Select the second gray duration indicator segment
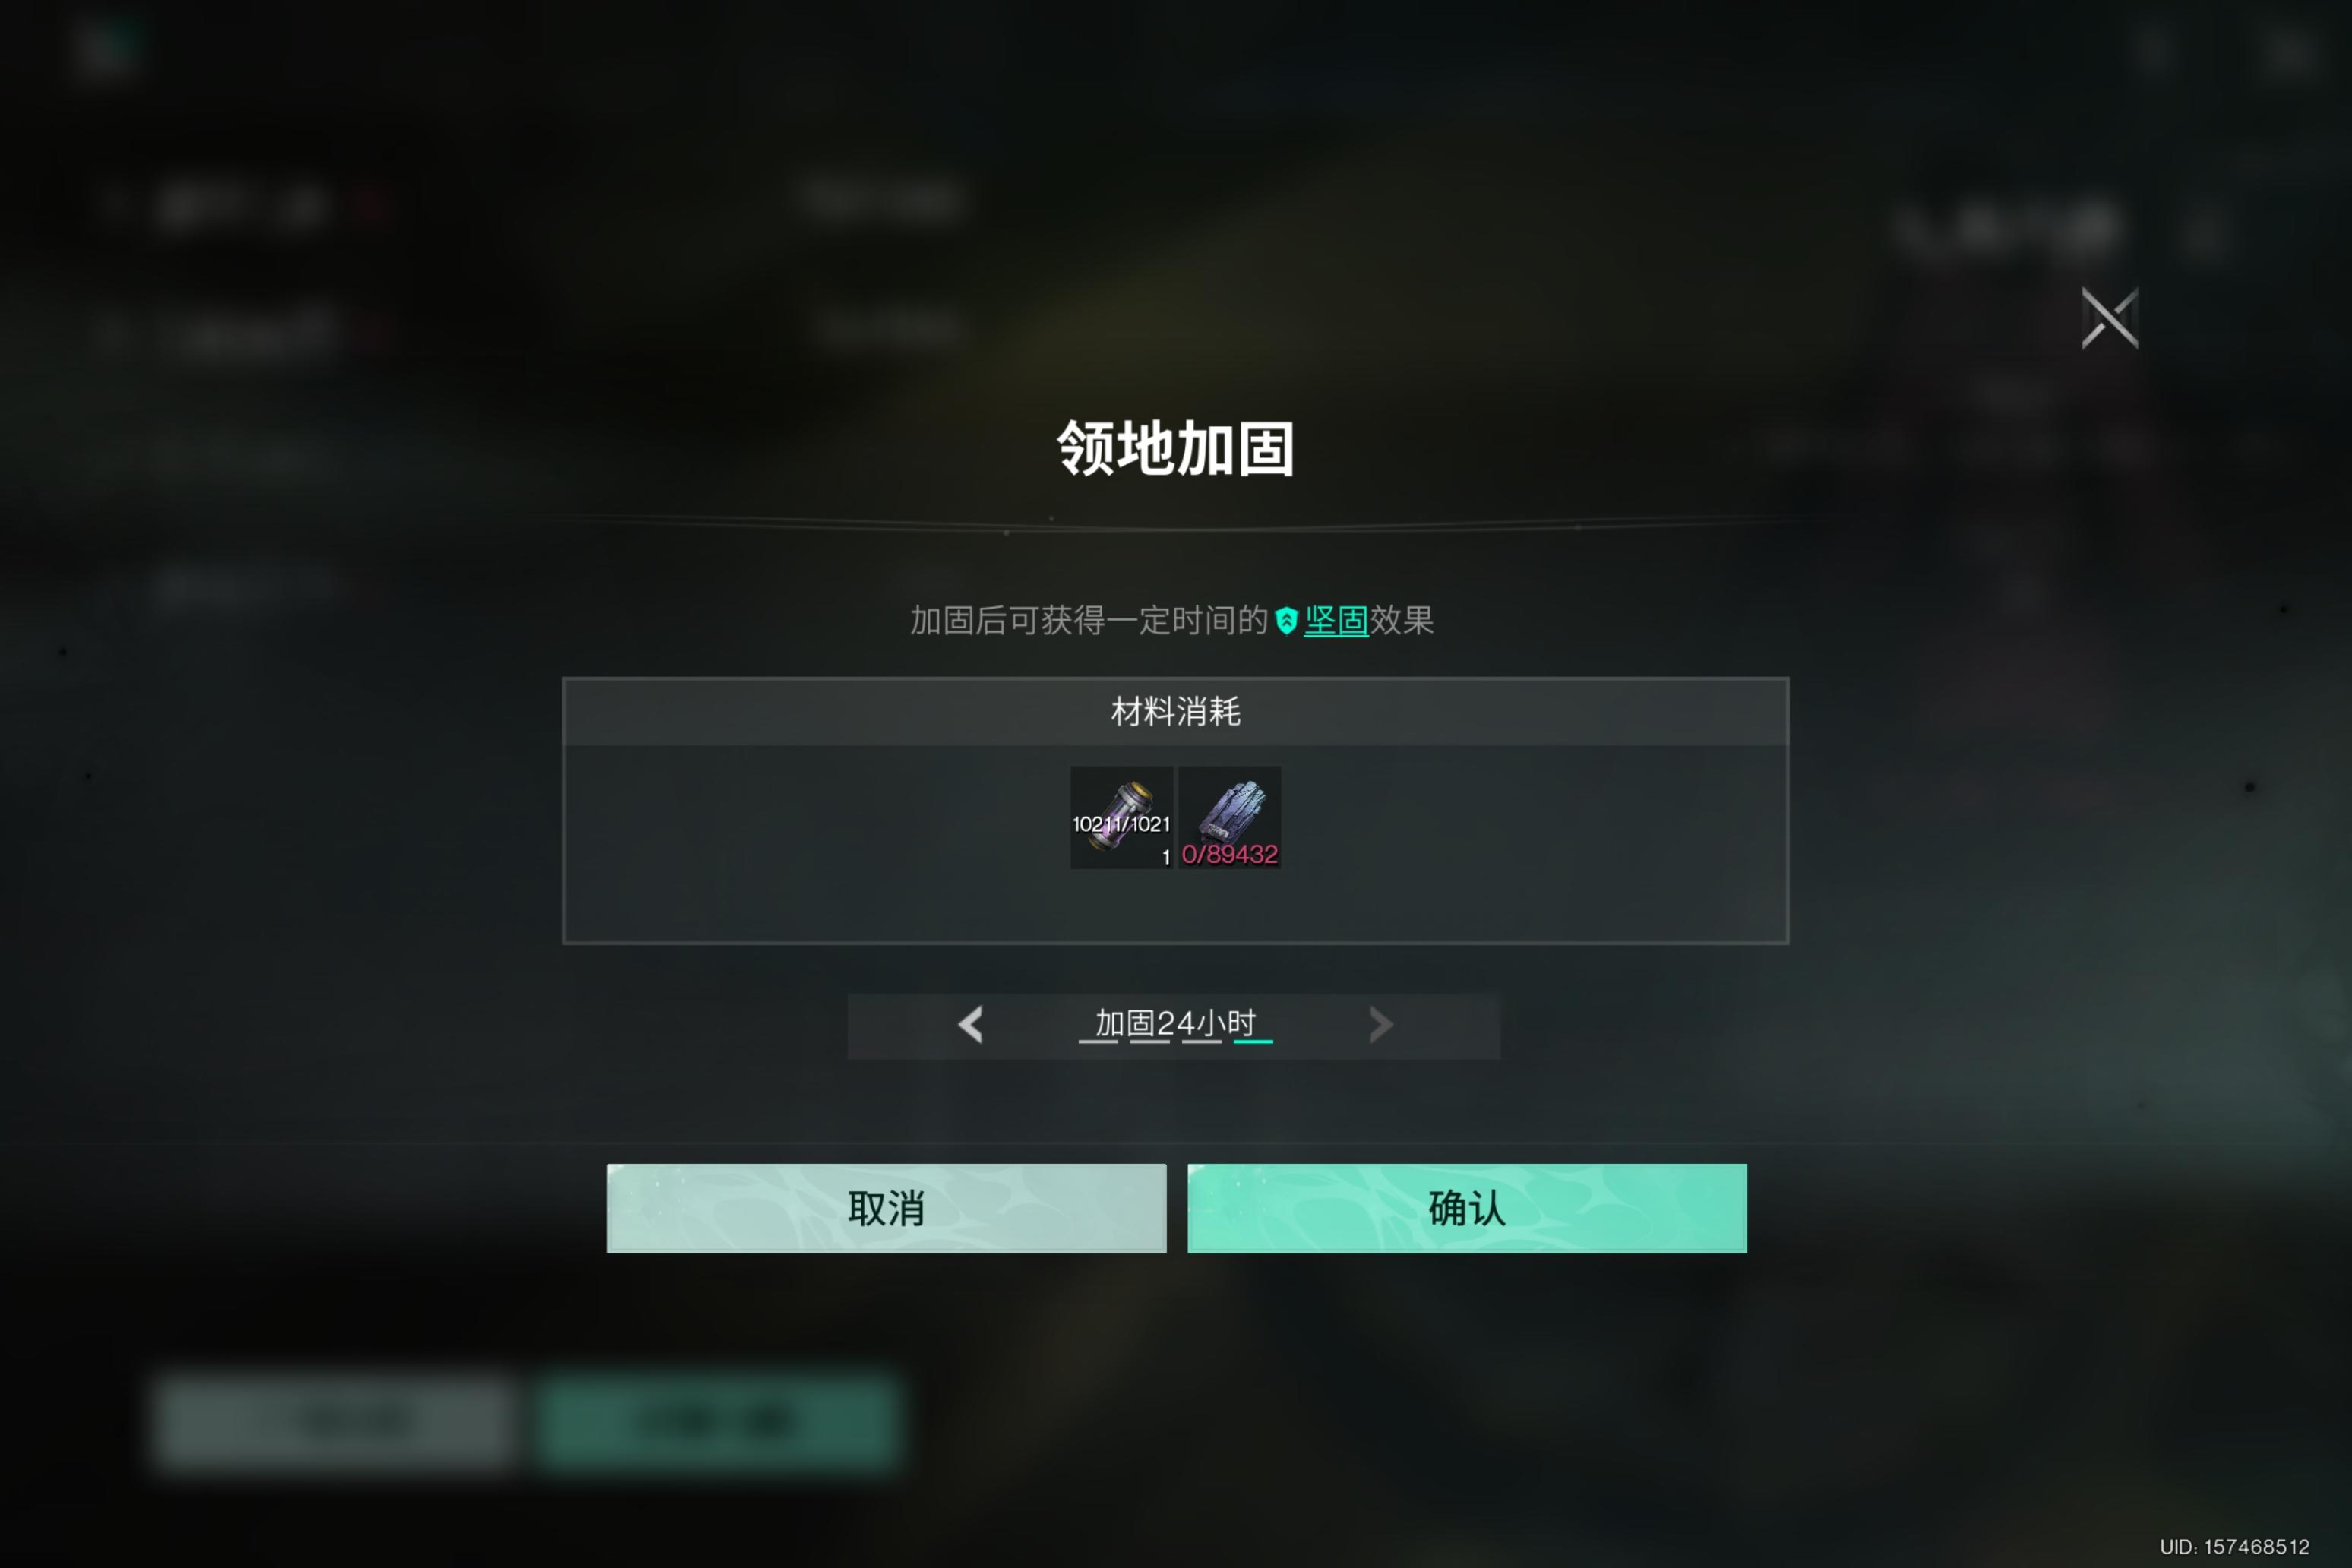Image resolution: width=2352 pixels, height=1568 pixels. (1150, 1042)
